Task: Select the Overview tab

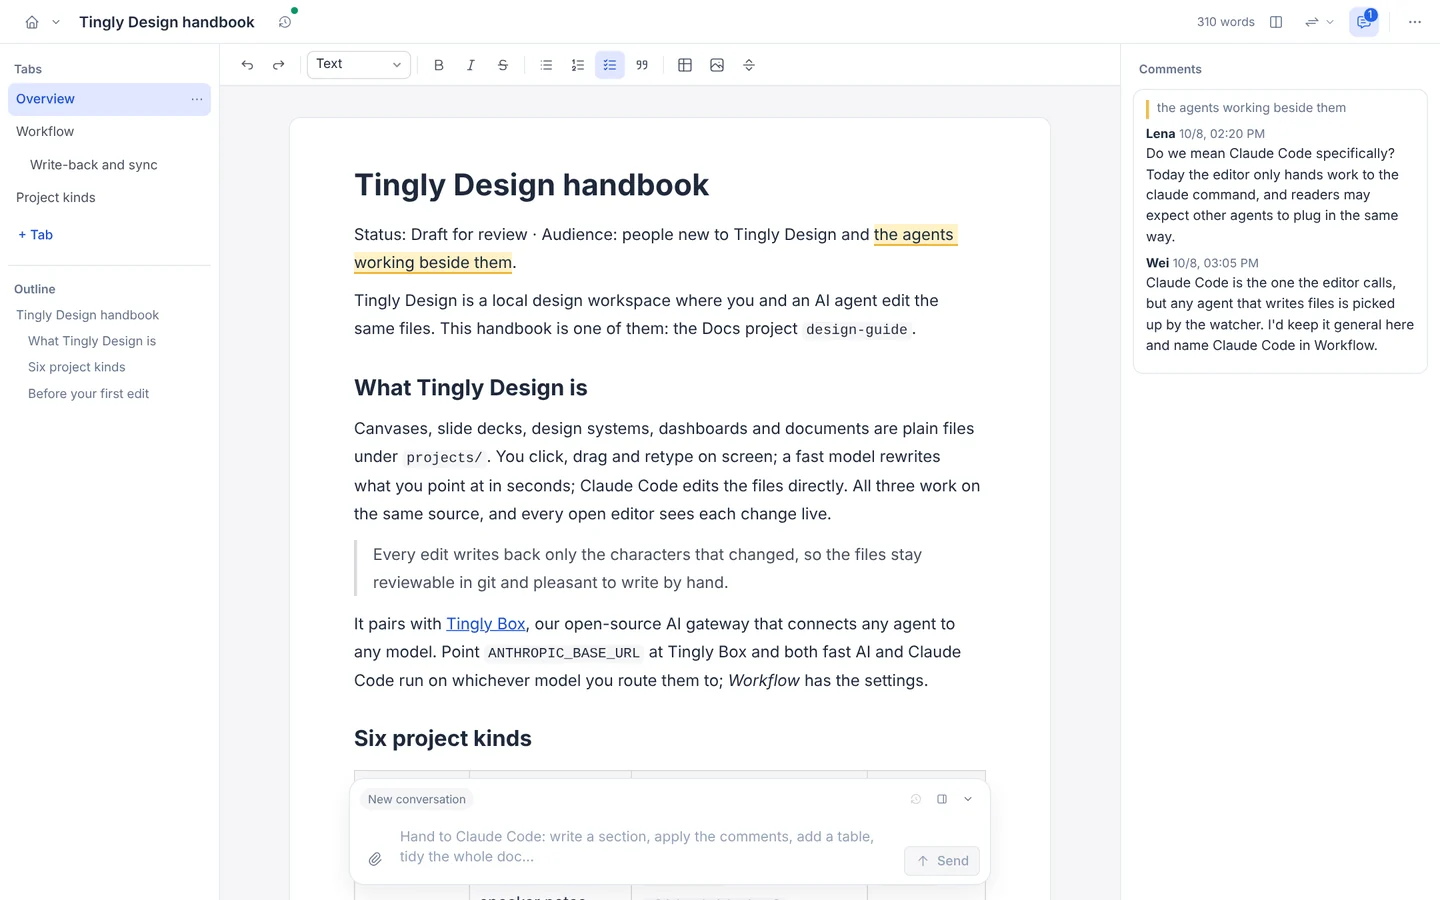Action: (109, 99)
